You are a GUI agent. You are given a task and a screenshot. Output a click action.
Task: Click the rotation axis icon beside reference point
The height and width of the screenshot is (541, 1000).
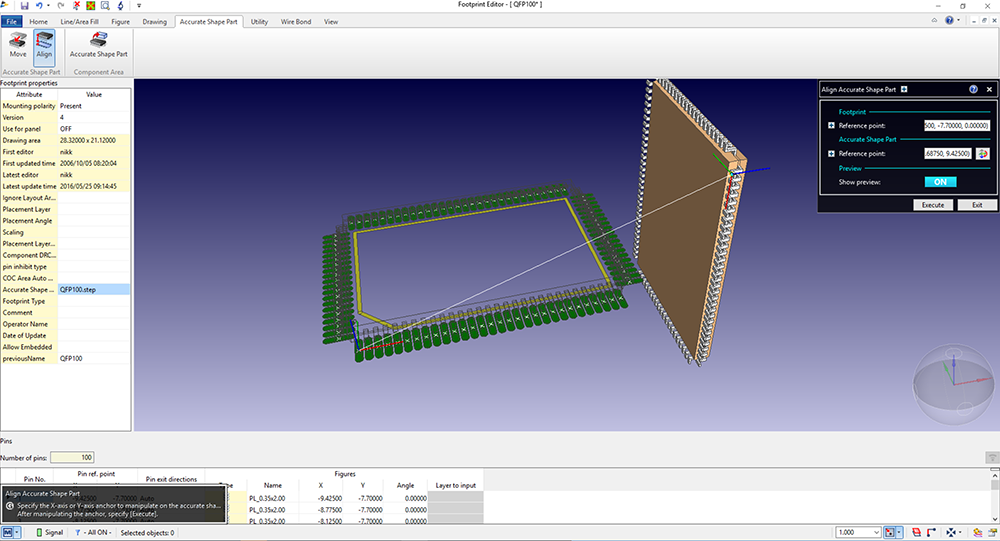(x=982, y=154)
